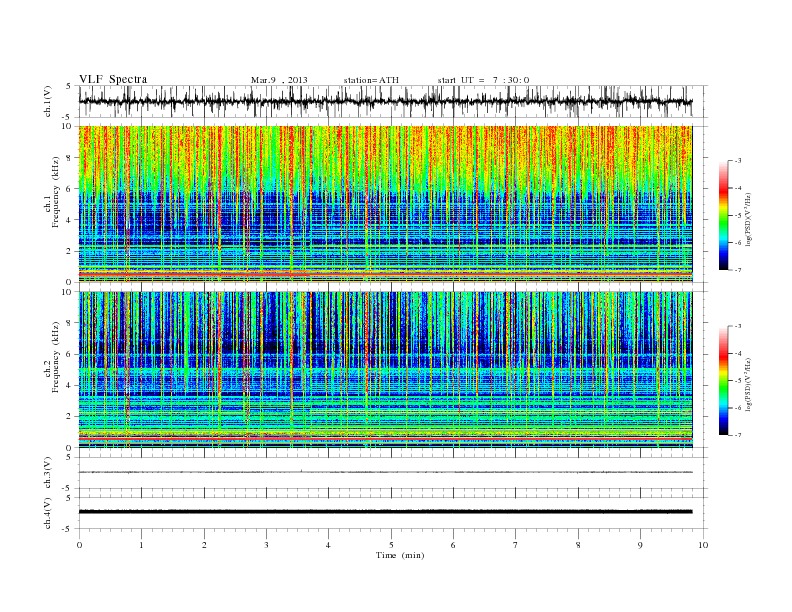Click the "Time (min)" axis label
The image size is (792, 612).
(400, 555)
